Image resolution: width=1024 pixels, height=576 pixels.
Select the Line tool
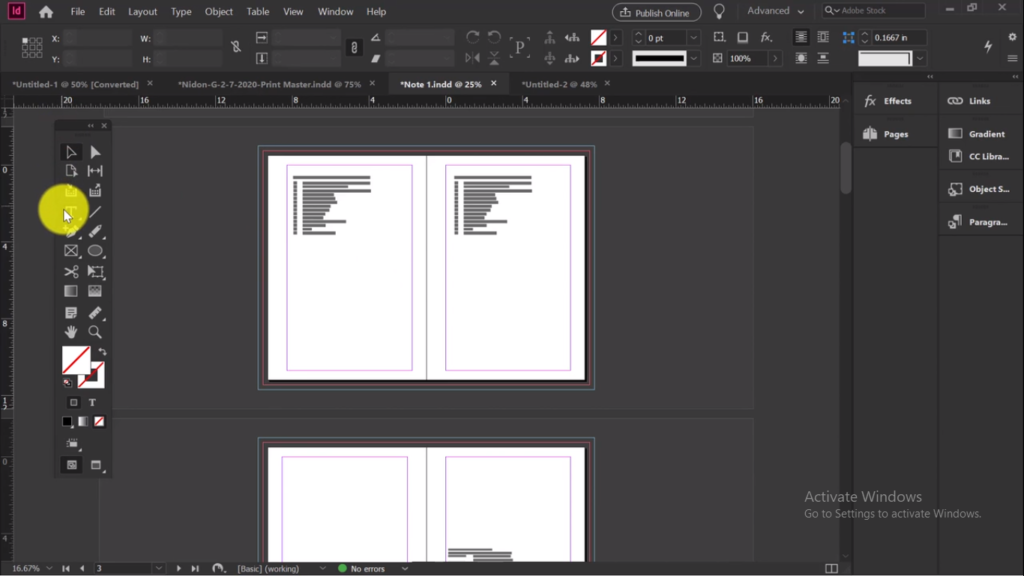tap(95, 212)
